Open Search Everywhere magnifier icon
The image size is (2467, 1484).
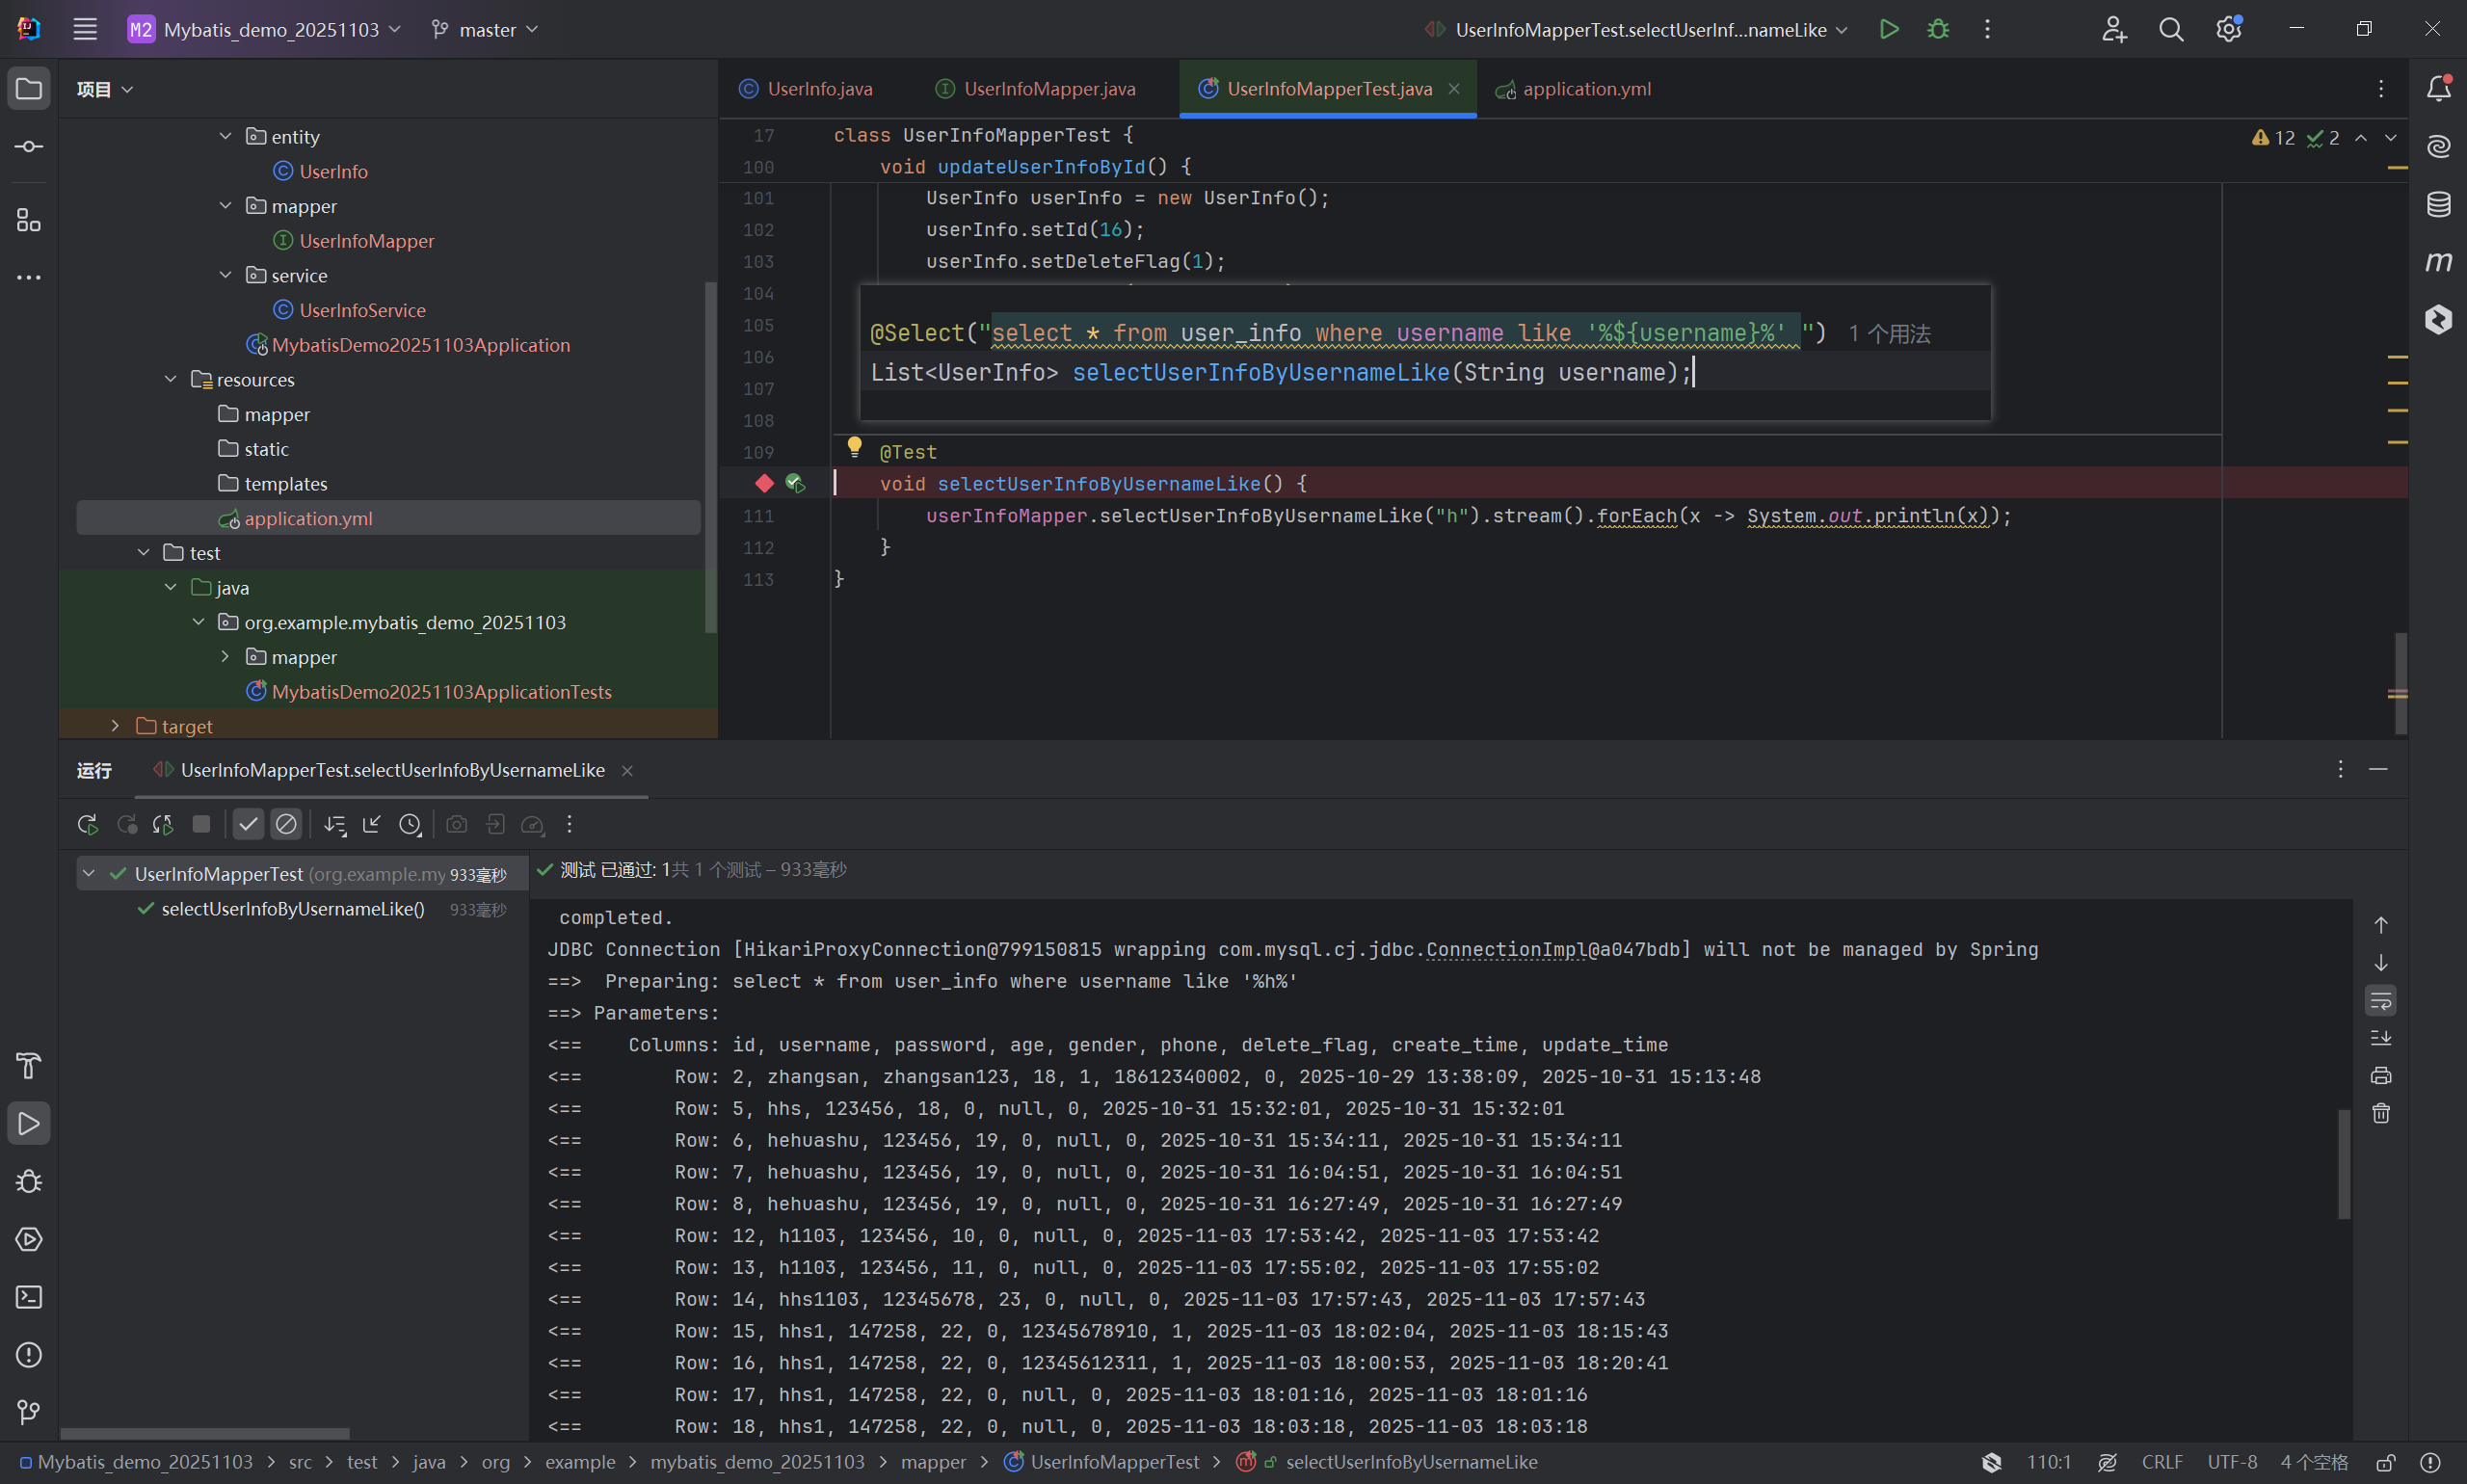pos(2170,29)
